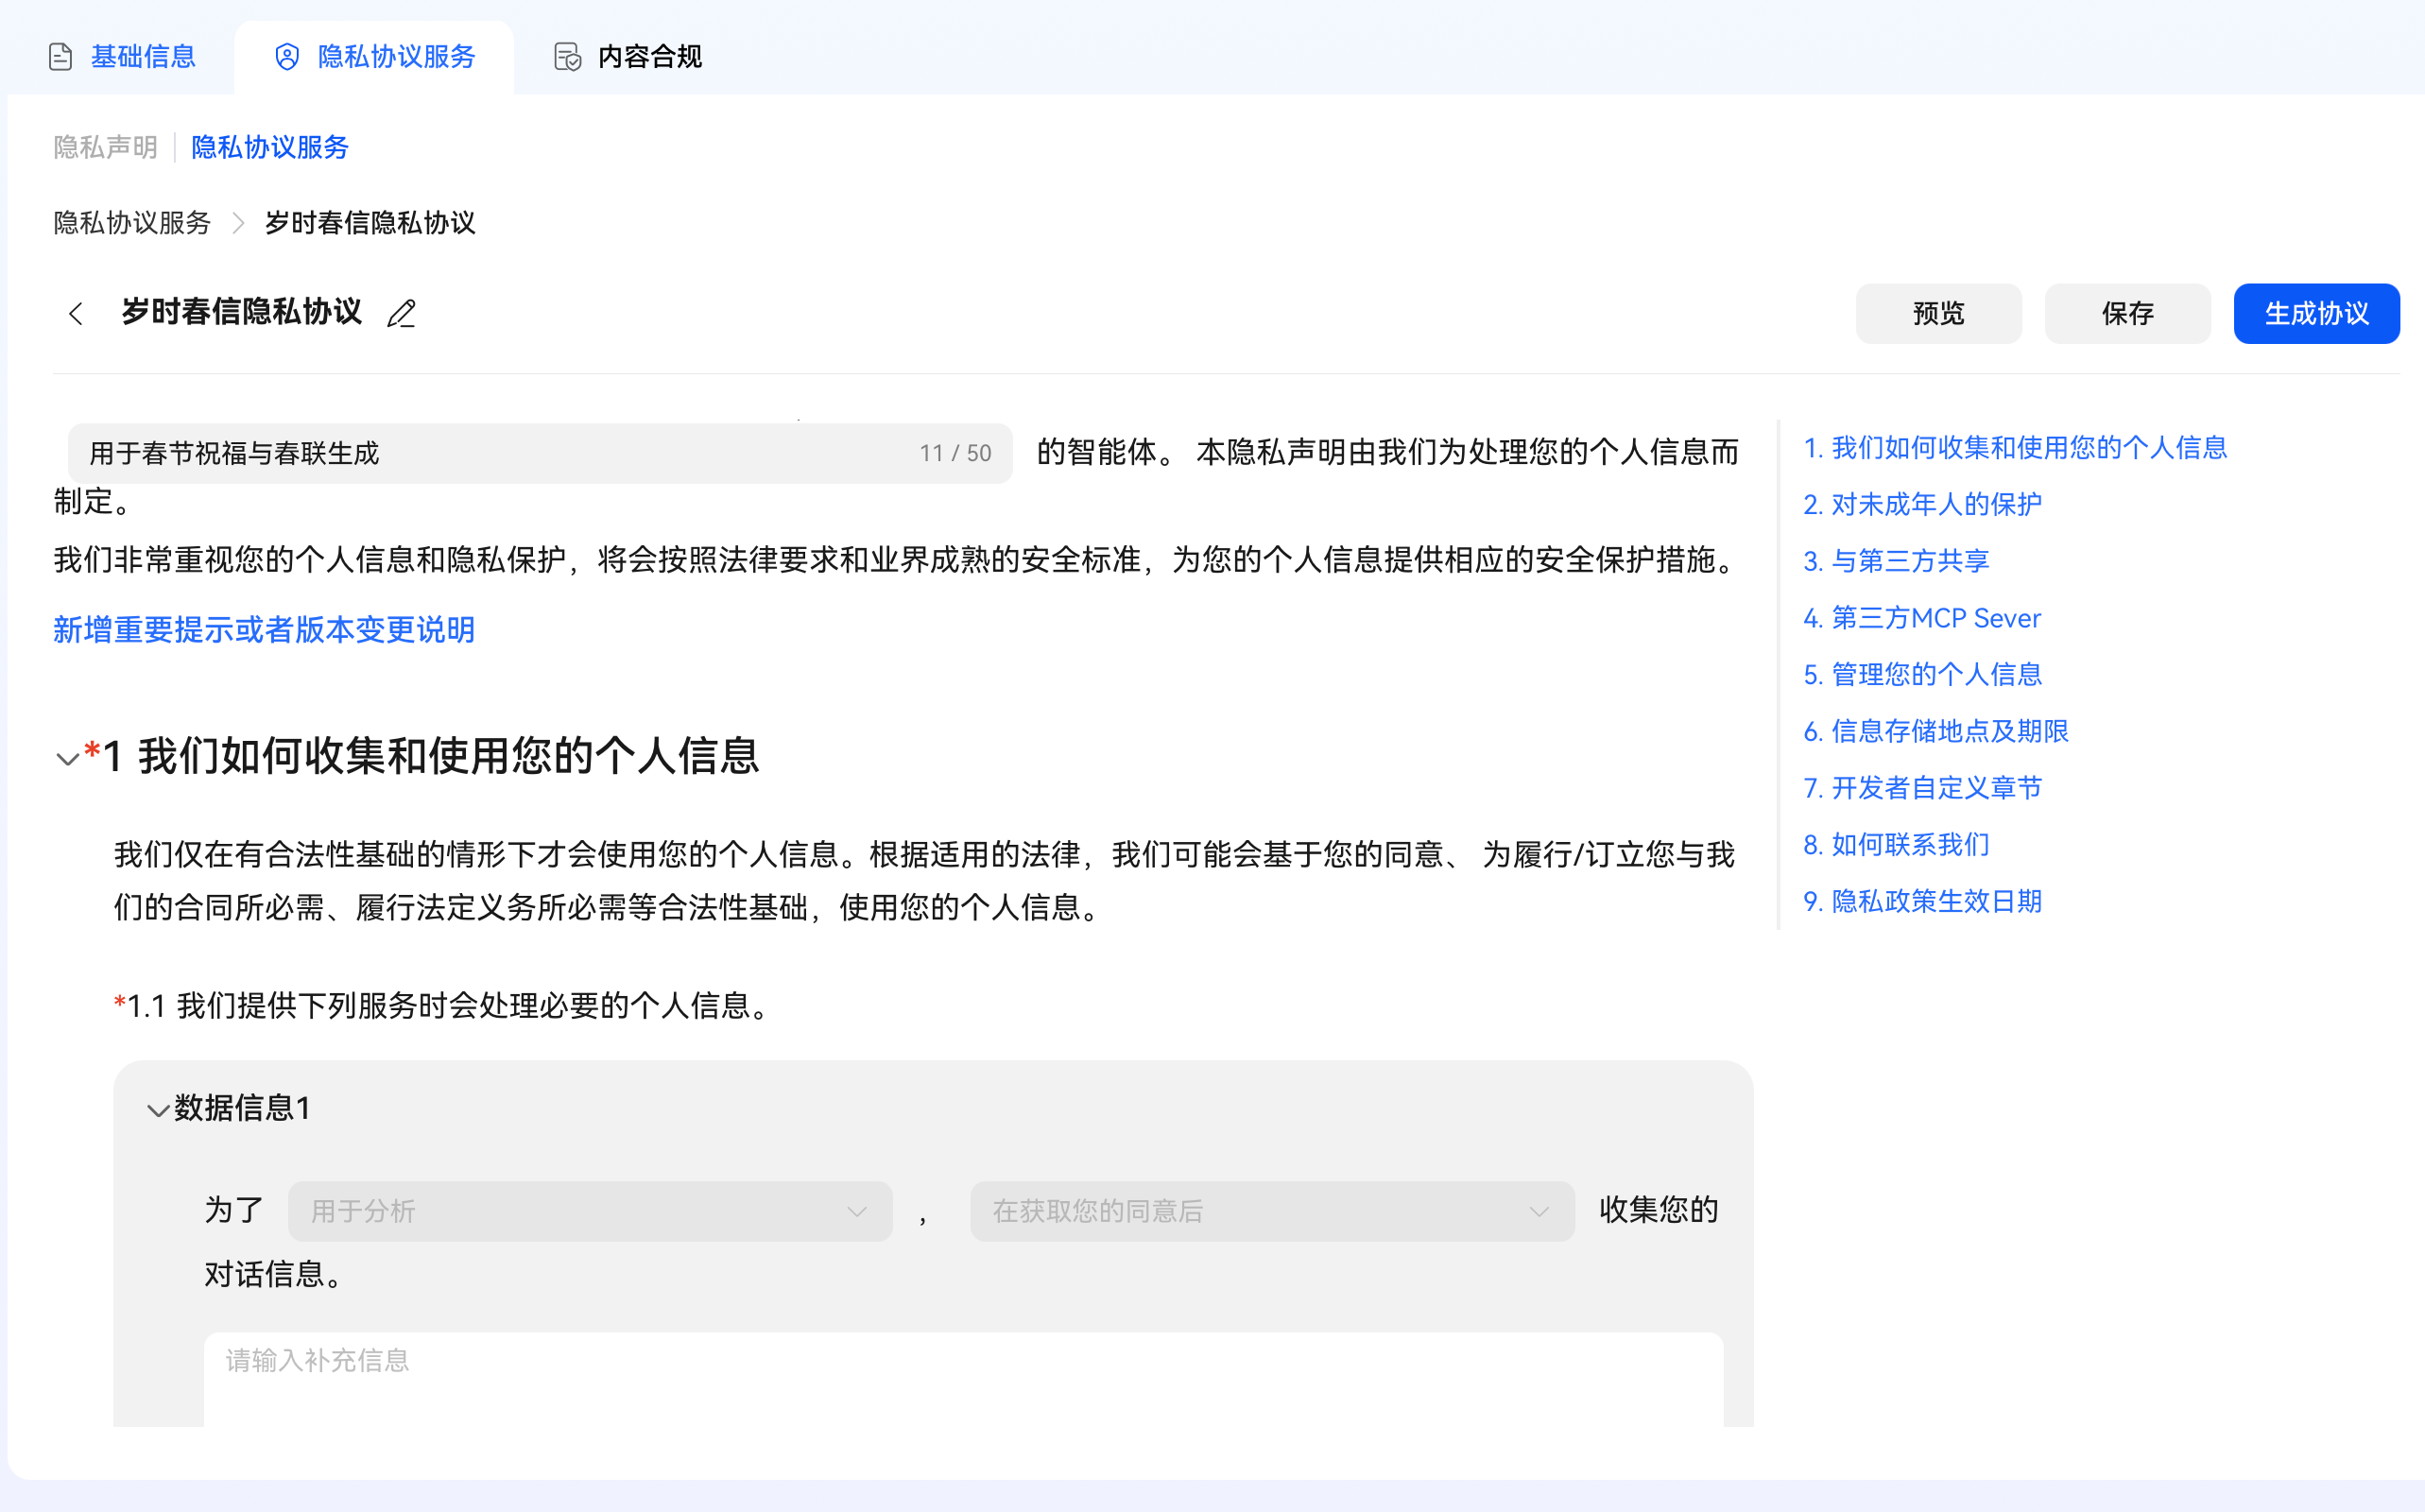
Task: Open the 在获取您的同意后 dropdown
Action: pyautogui.click(x=1271, y=1211)
